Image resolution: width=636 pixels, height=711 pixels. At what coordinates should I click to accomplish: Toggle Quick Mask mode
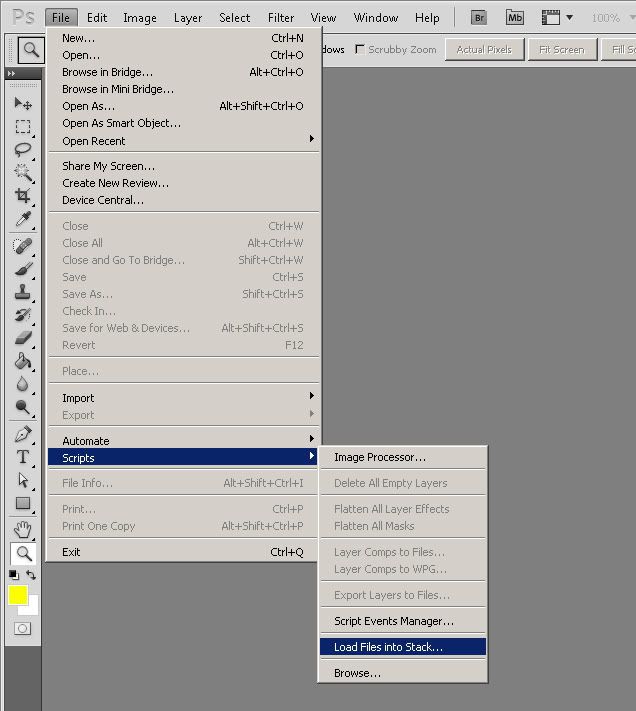point(23,628)
